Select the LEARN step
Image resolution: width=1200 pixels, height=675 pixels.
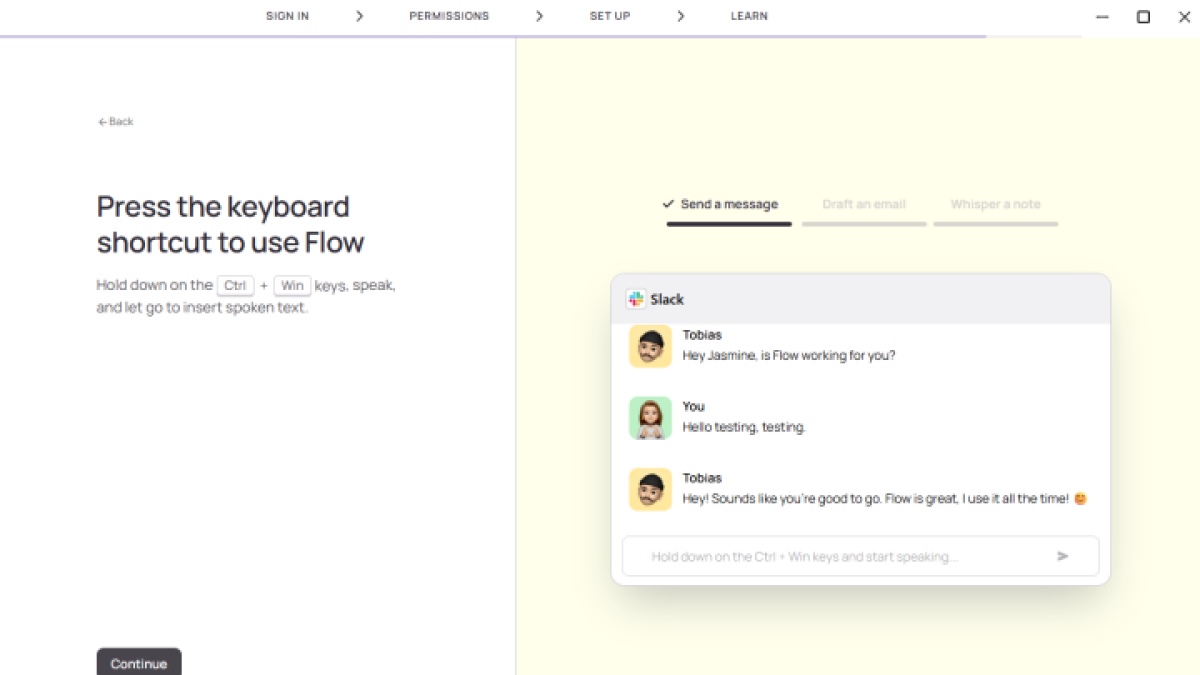(x=749, y=16)
